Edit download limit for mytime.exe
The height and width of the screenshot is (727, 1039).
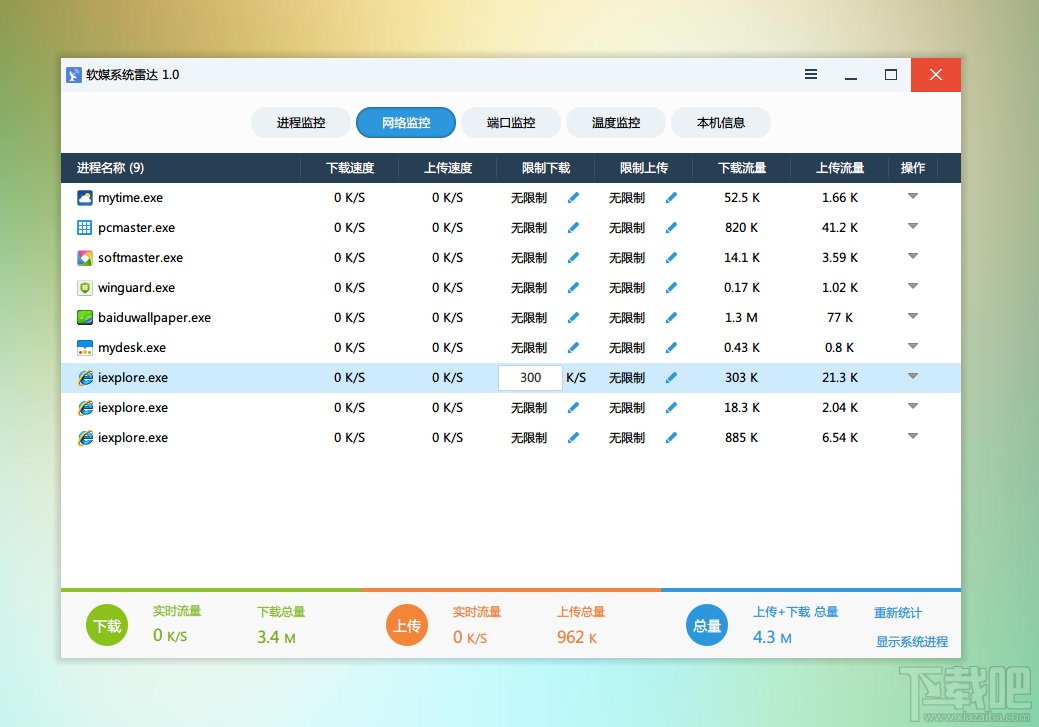tap(573, 198)
